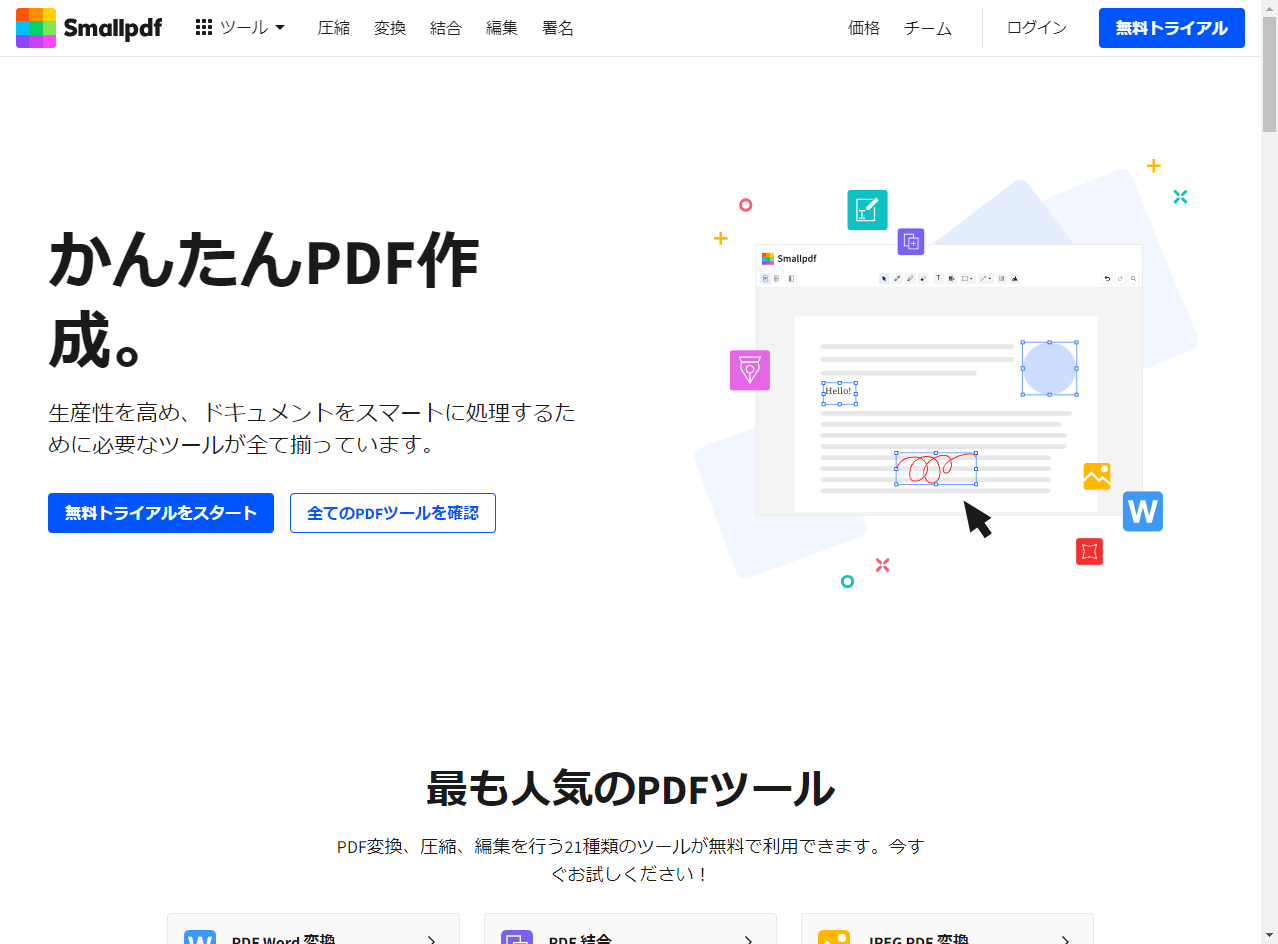Open the PDF Word 変換 tool card chevron
1278x944 pixels.
(431, 938)
